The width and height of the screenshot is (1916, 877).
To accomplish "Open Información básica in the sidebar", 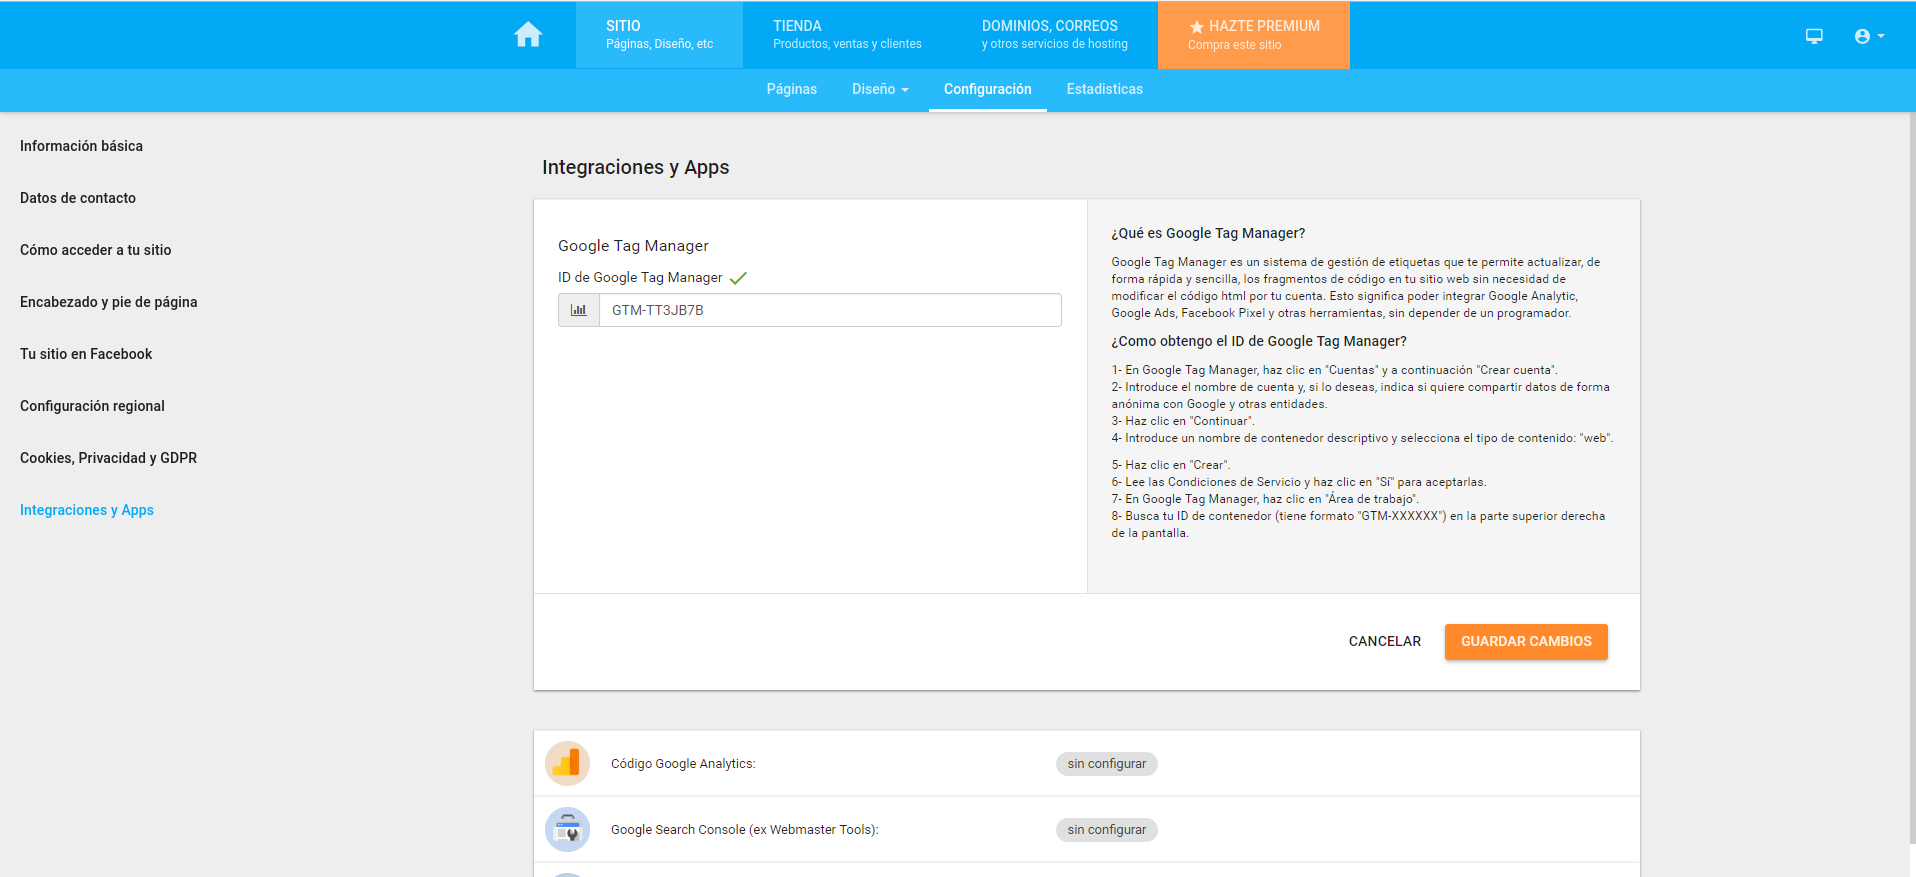I will [x=81, y=146].
